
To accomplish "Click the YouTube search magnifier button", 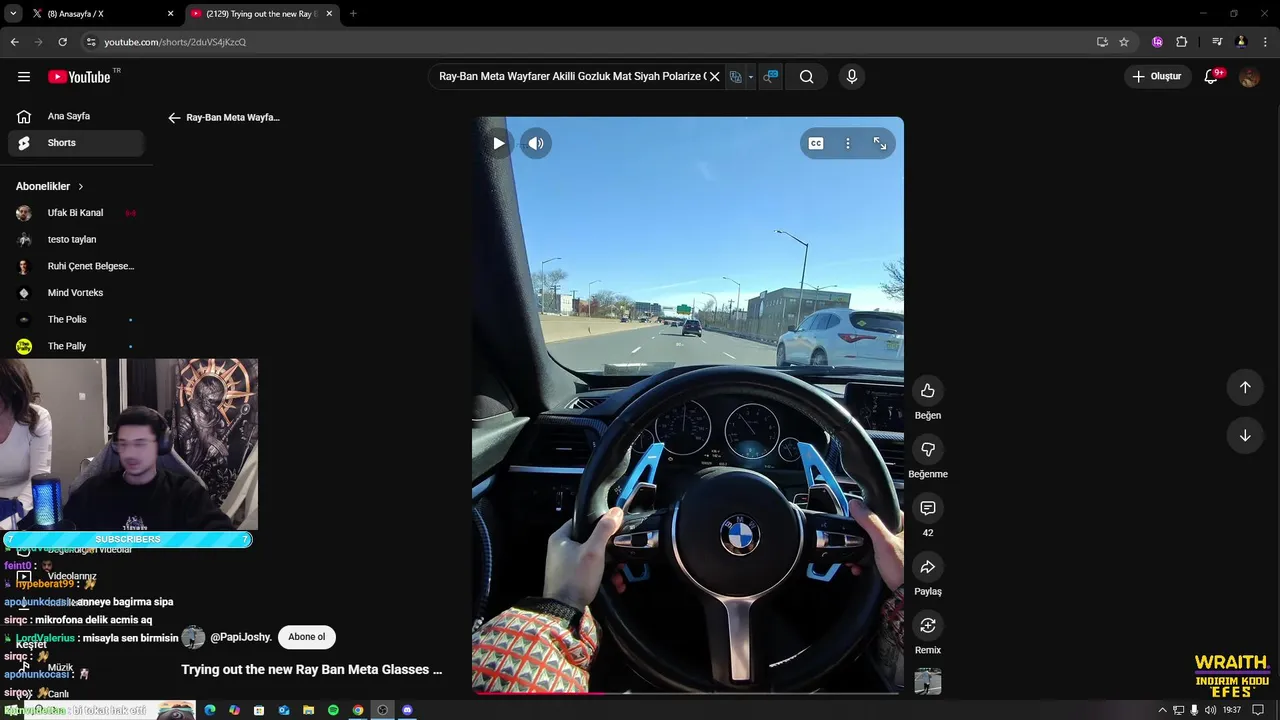I will tap(806, 77).
